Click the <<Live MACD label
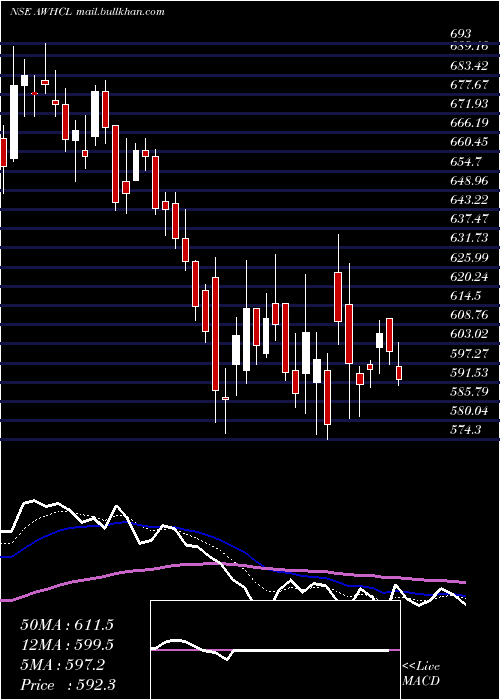Screen dimensions: 500x700 click(421, 673)
